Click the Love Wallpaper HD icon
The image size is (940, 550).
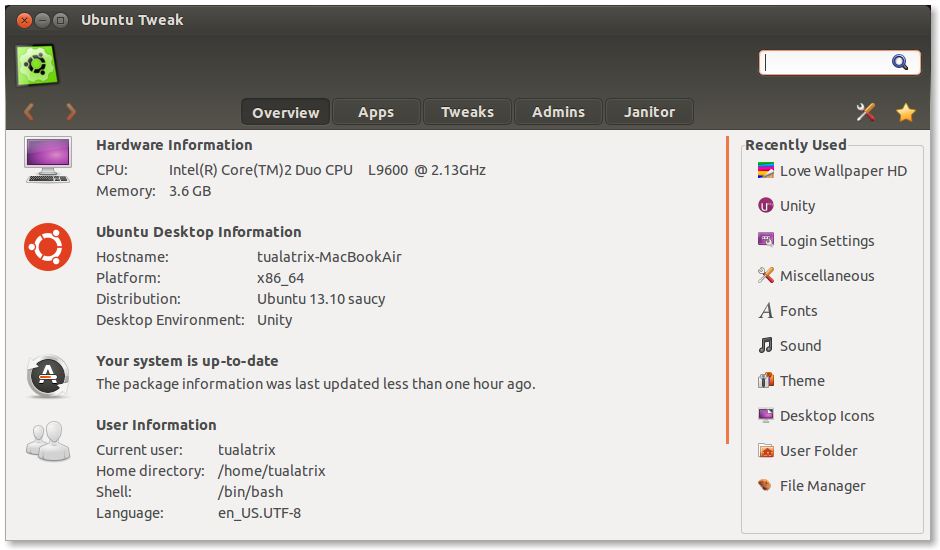(x=766, y=170)
